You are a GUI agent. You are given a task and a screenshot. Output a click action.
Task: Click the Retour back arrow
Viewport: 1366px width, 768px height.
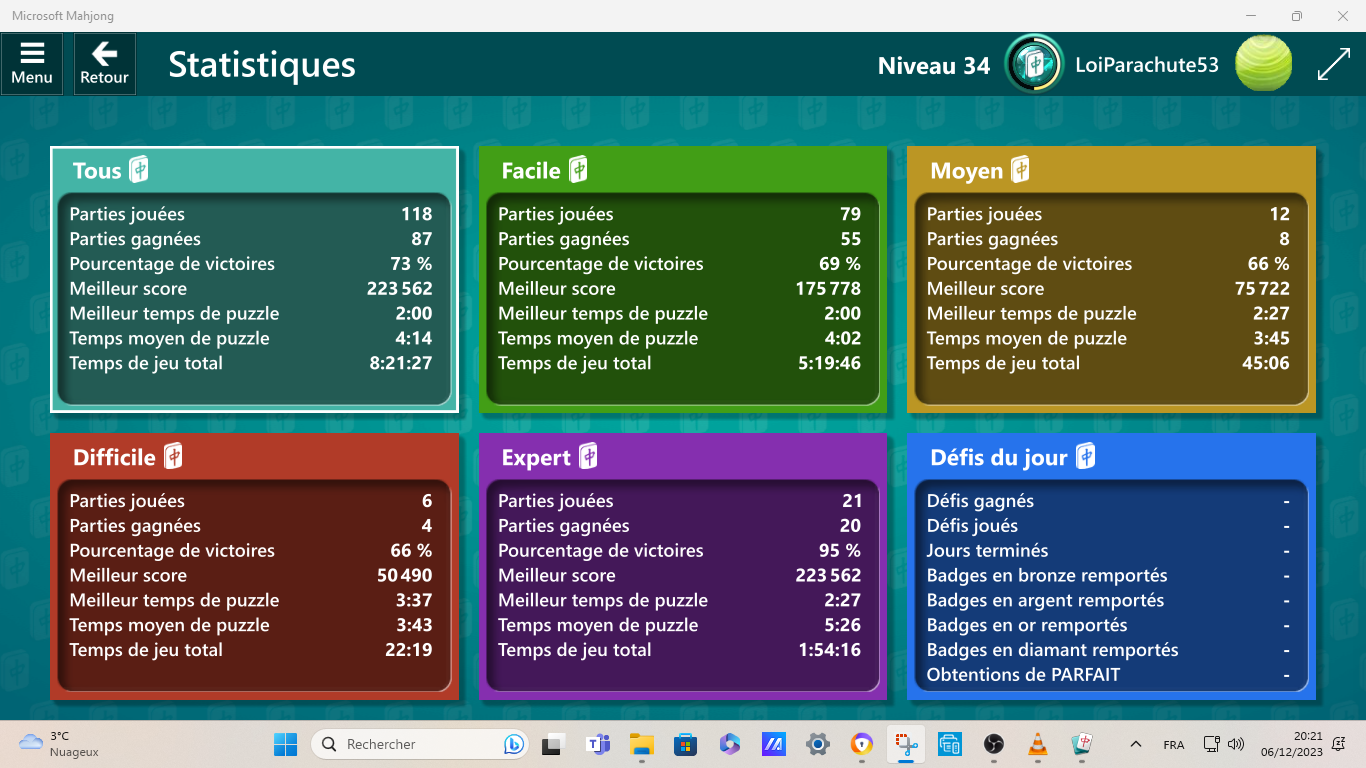pyautogui.click(x=105, y=64)
